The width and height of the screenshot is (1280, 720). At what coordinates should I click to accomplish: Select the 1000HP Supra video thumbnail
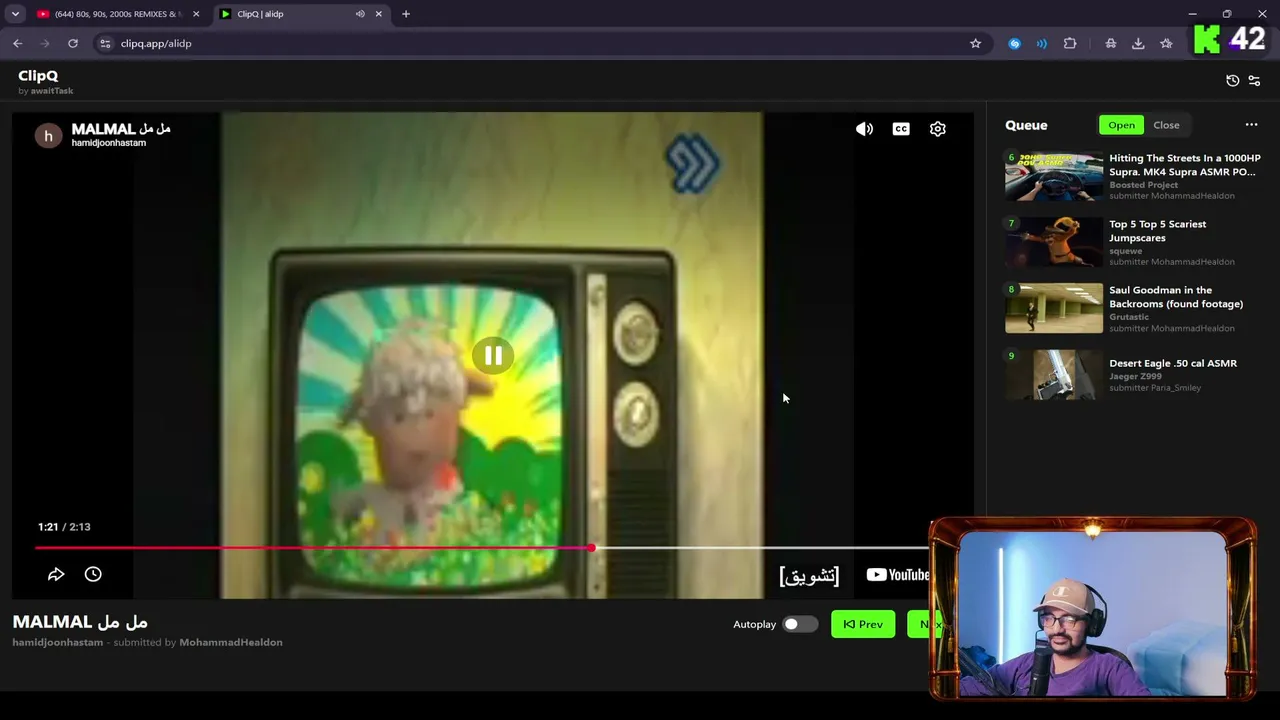tap(1054, 176)
